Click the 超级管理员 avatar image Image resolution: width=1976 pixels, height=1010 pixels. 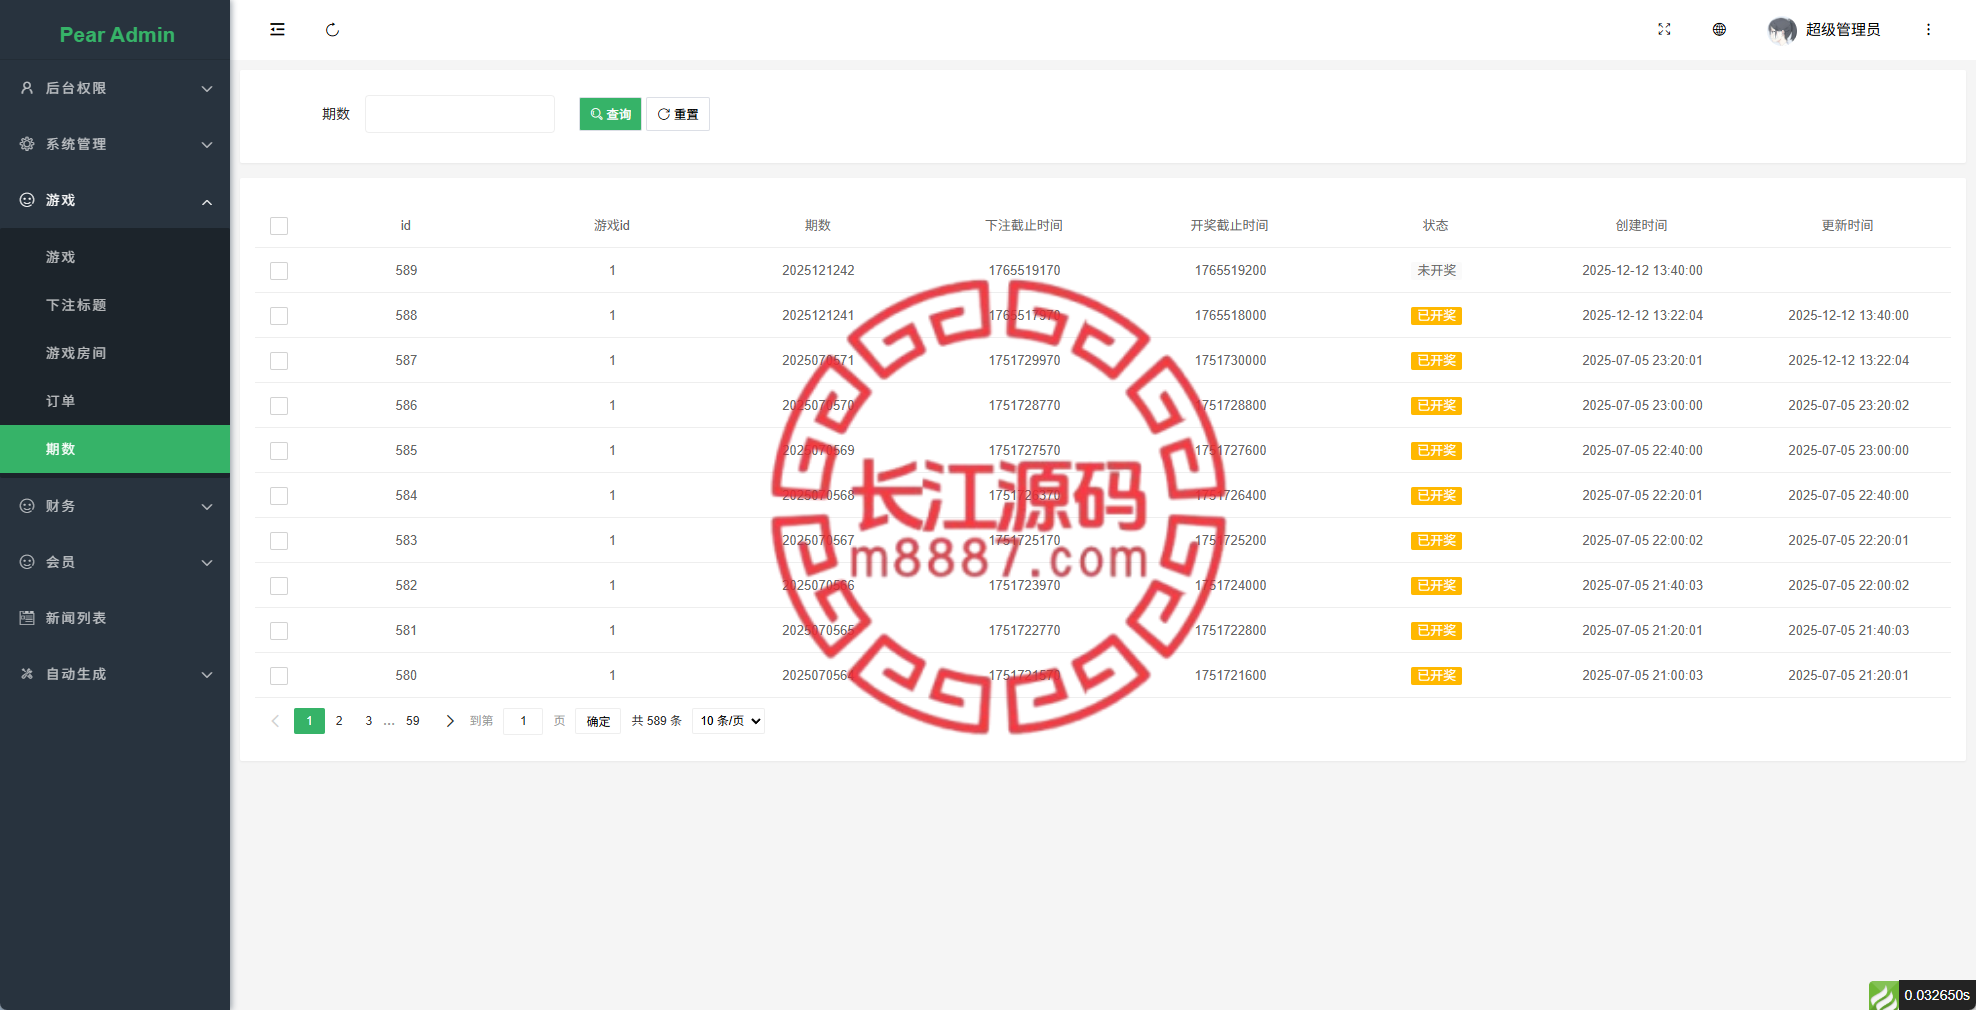1782,30
